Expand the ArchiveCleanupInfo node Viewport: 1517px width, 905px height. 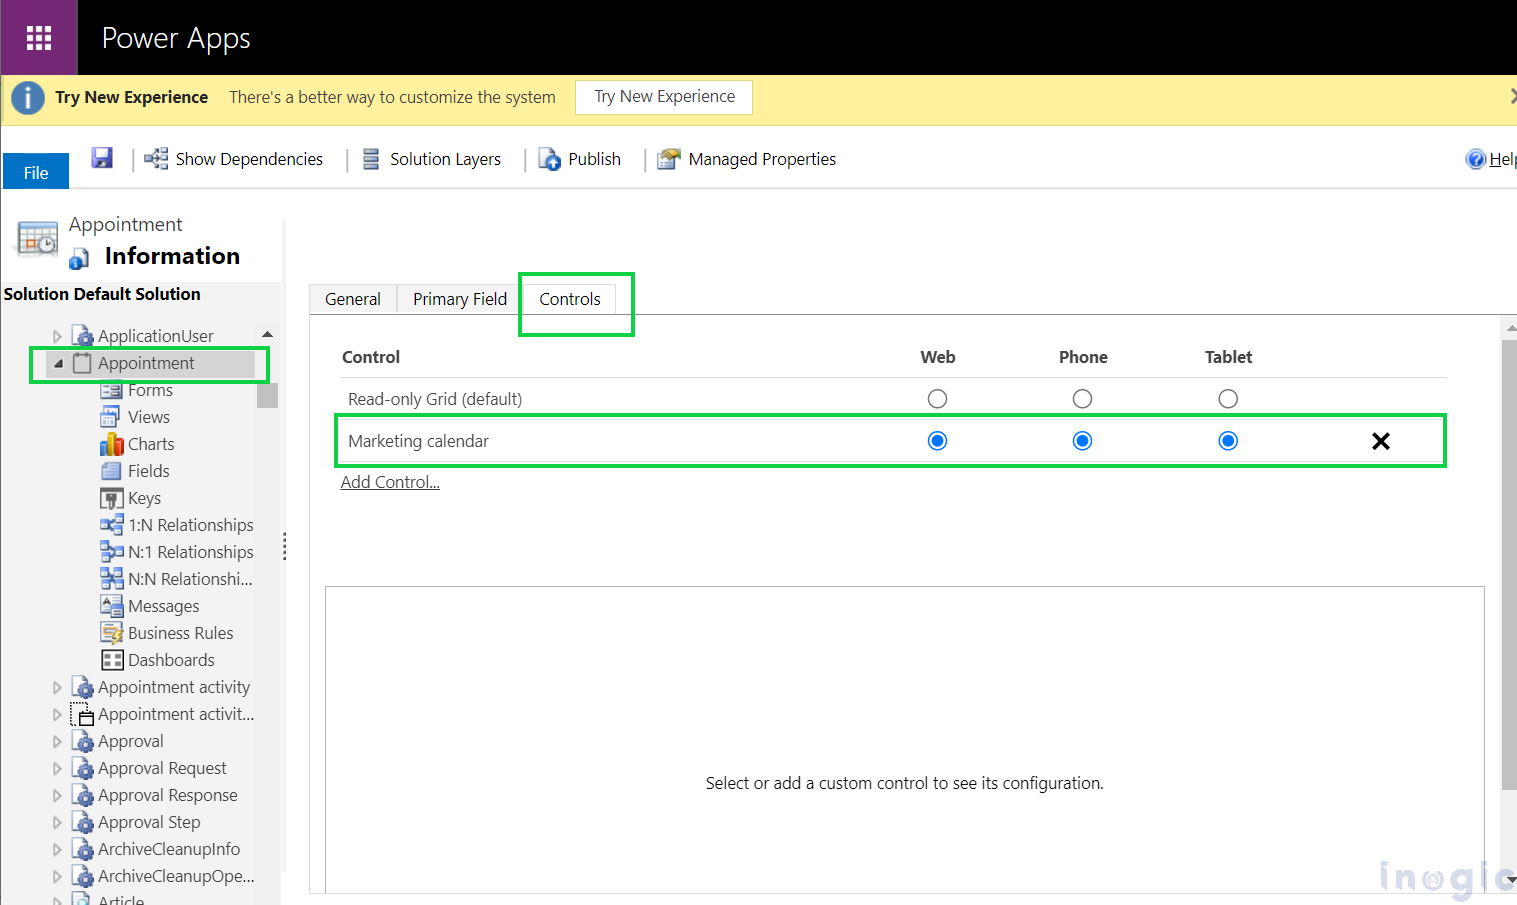pyautogui.click(x=57, y=849)
